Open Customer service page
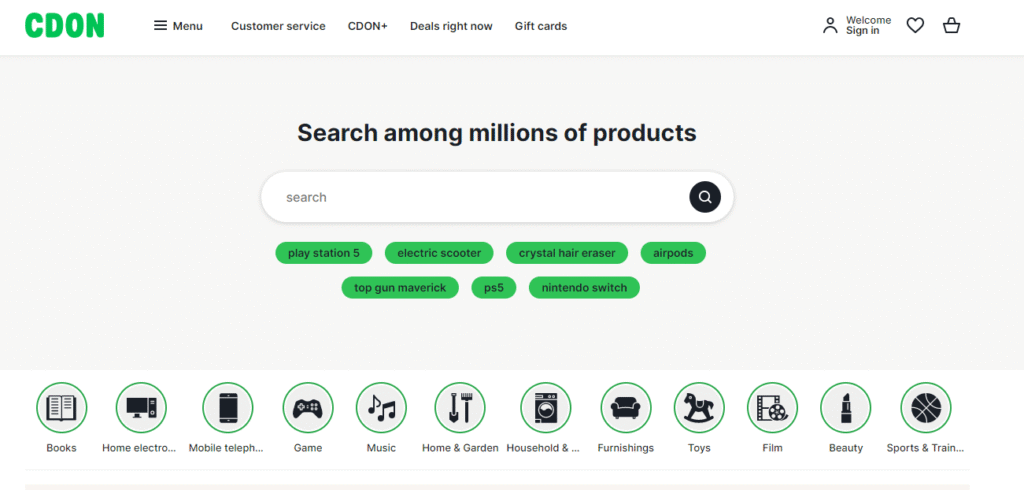Image resolution: width=1024 pixels, height=490 pixels. pos(278,26)
